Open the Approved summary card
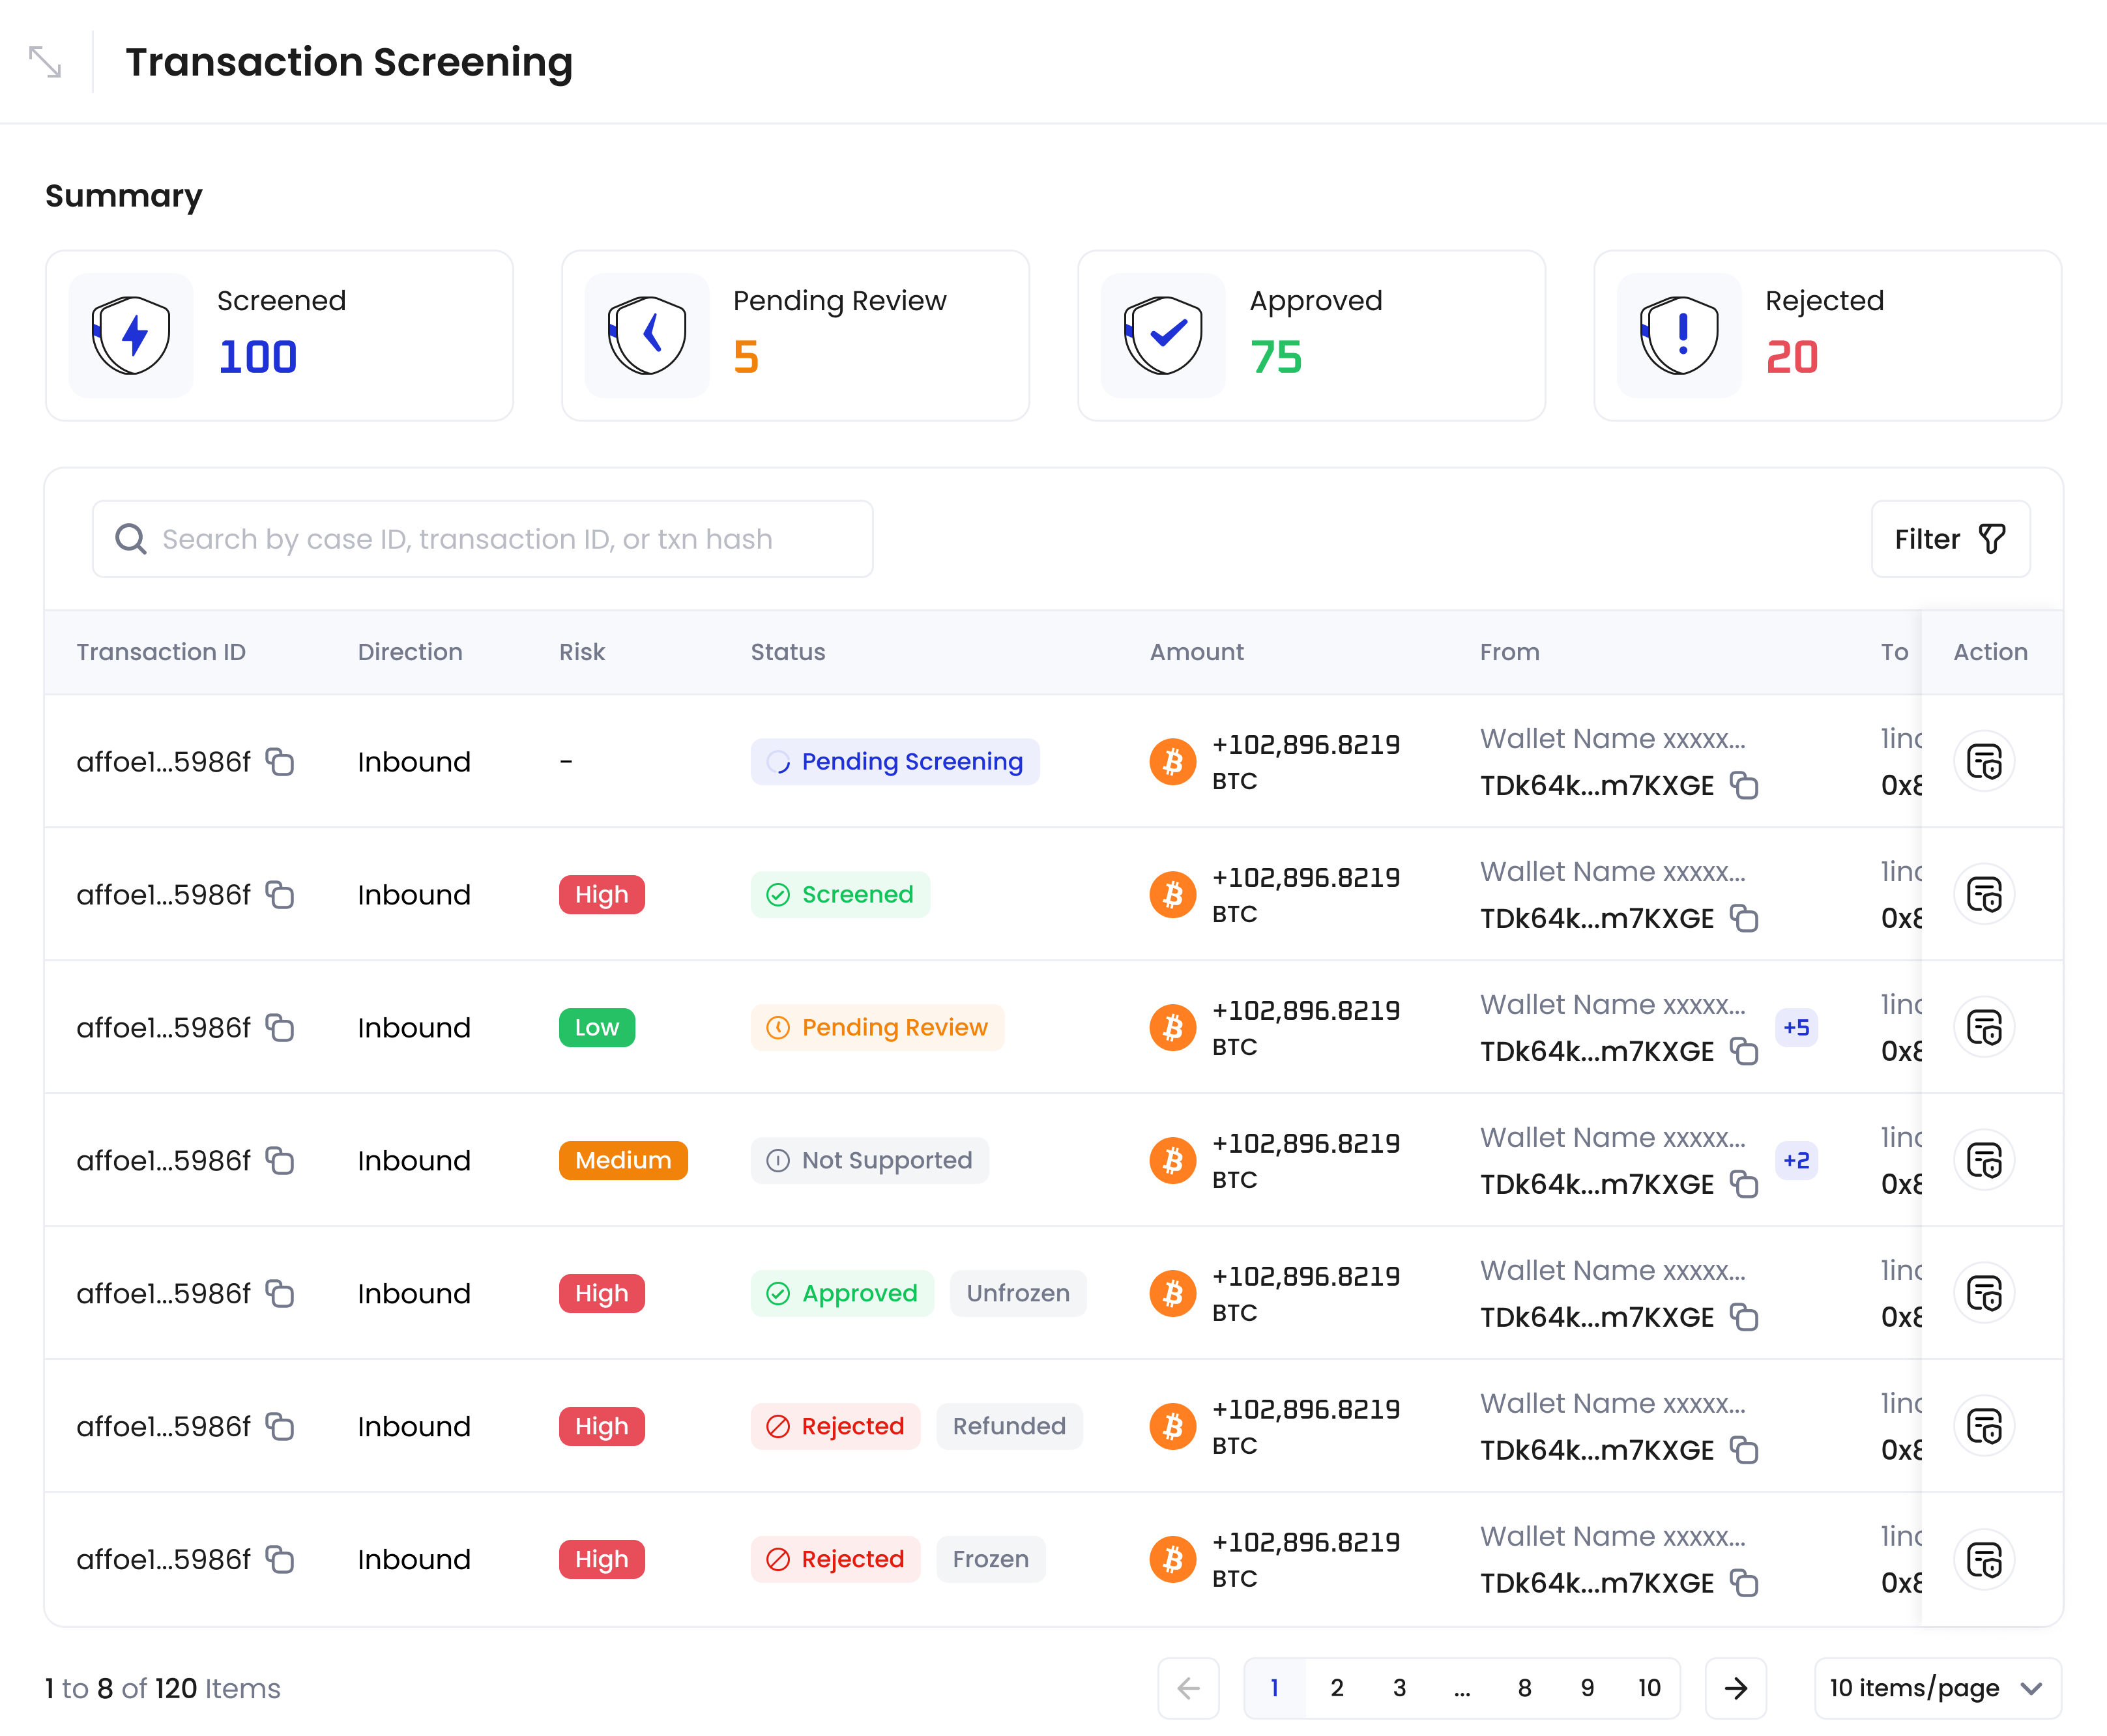Screen dimensions: 2107x1736 coord(1311,335)
